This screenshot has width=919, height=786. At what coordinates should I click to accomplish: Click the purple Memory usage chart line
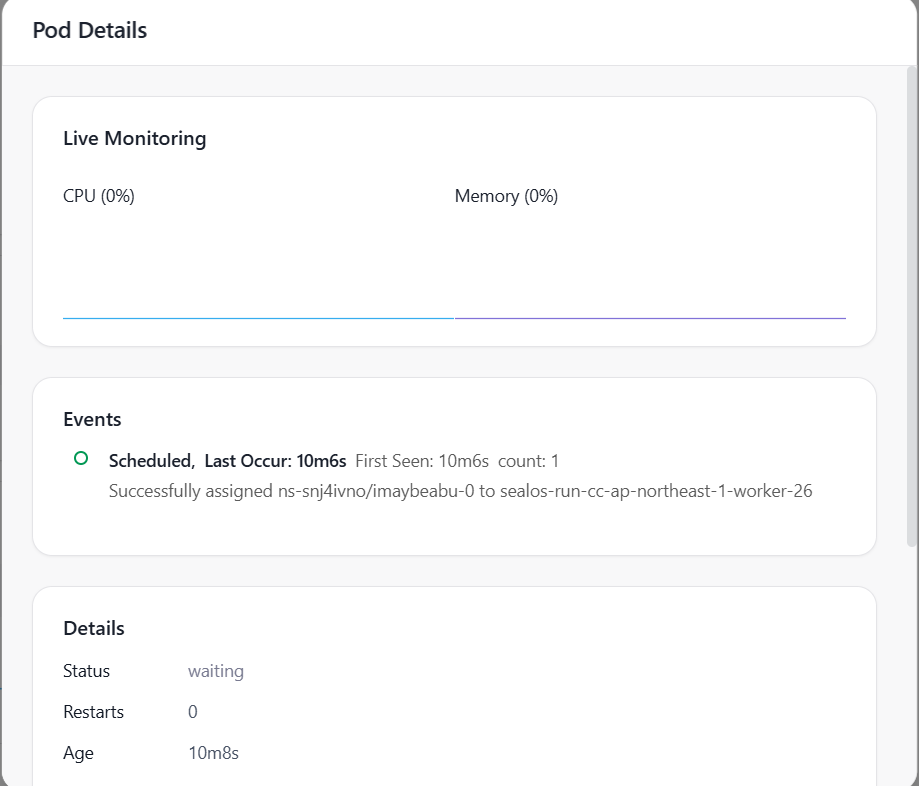[x=650, y=318]
